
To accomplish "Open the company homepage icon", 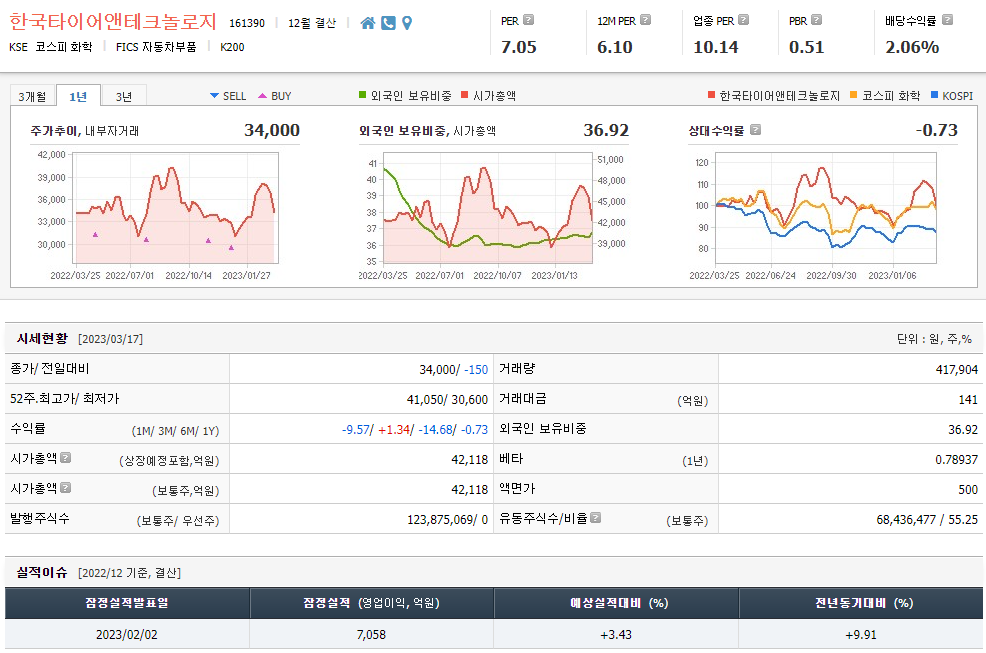I will point(368,23).
